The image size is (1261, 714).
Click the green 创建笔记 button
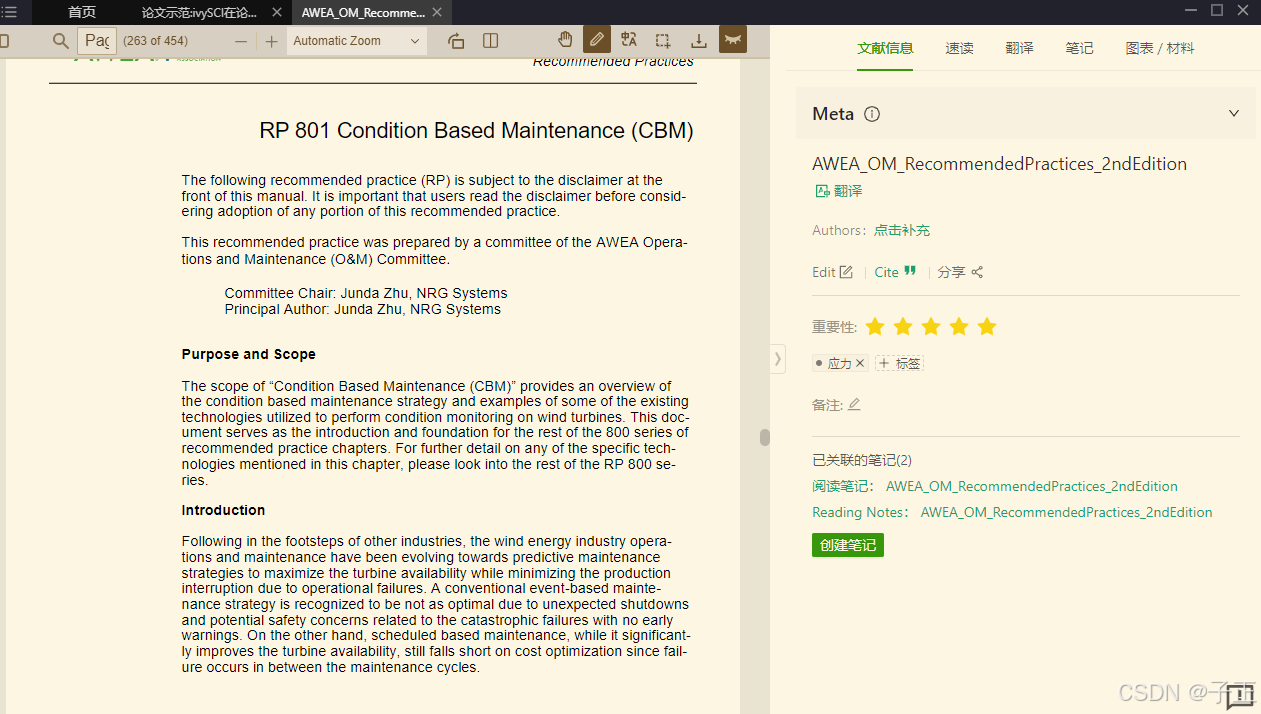coord(848,545)
